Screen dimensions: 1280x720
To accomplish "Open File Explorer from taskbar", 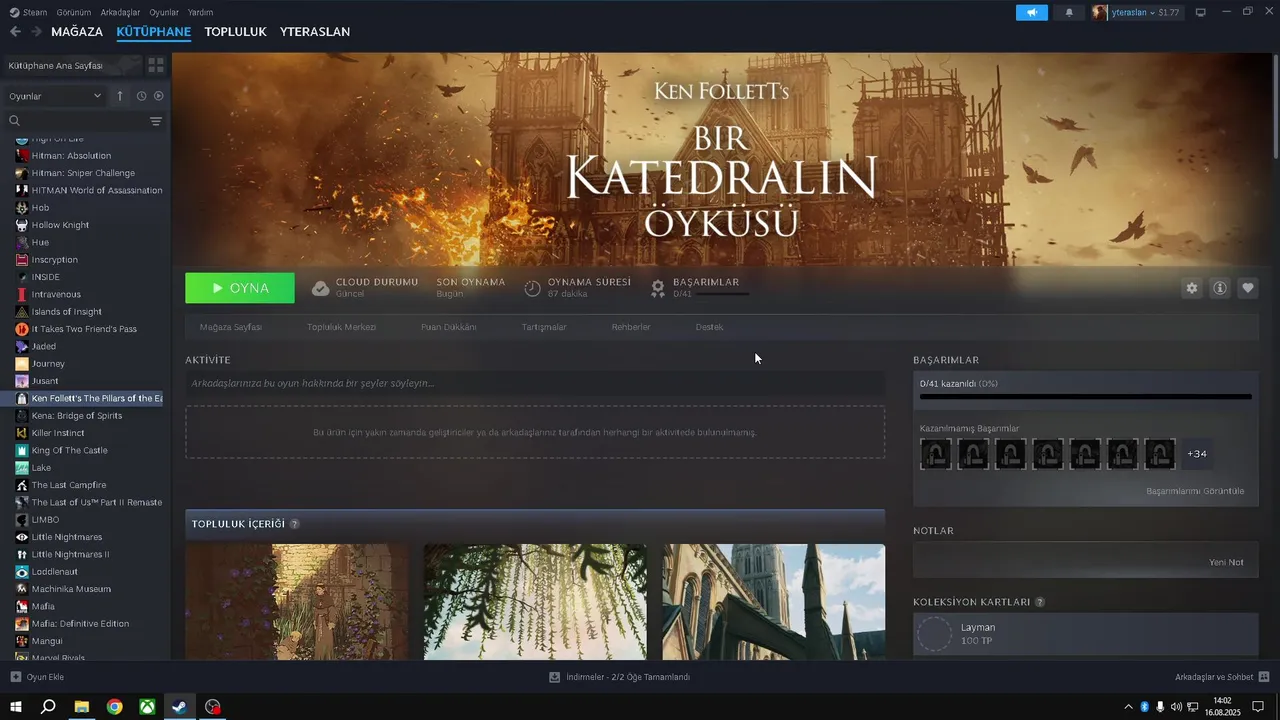I will click(81, 707).
